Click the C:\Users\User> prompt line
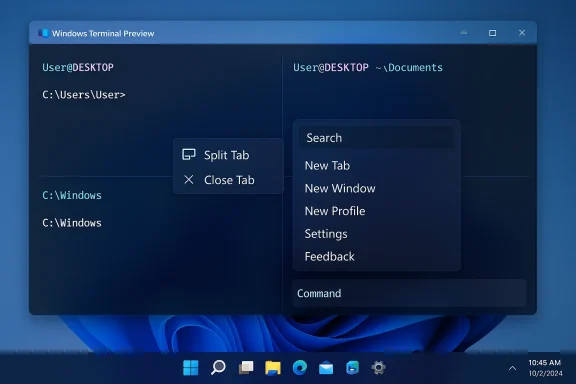The height and width of the screenshot is (384, 576). (x=84, y=95)
